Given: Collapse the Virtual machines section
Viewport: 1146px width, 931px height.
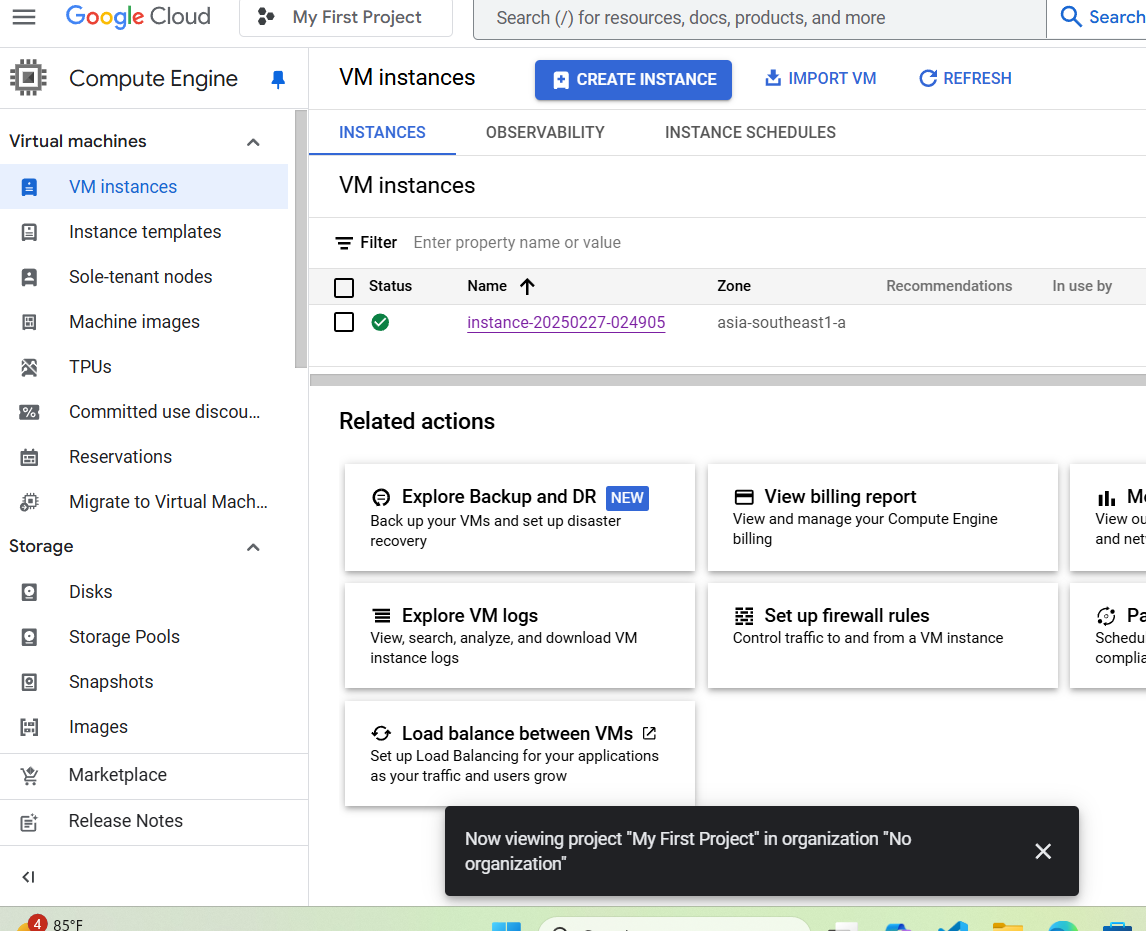Looking at the screenshot, I should point(253,142).
